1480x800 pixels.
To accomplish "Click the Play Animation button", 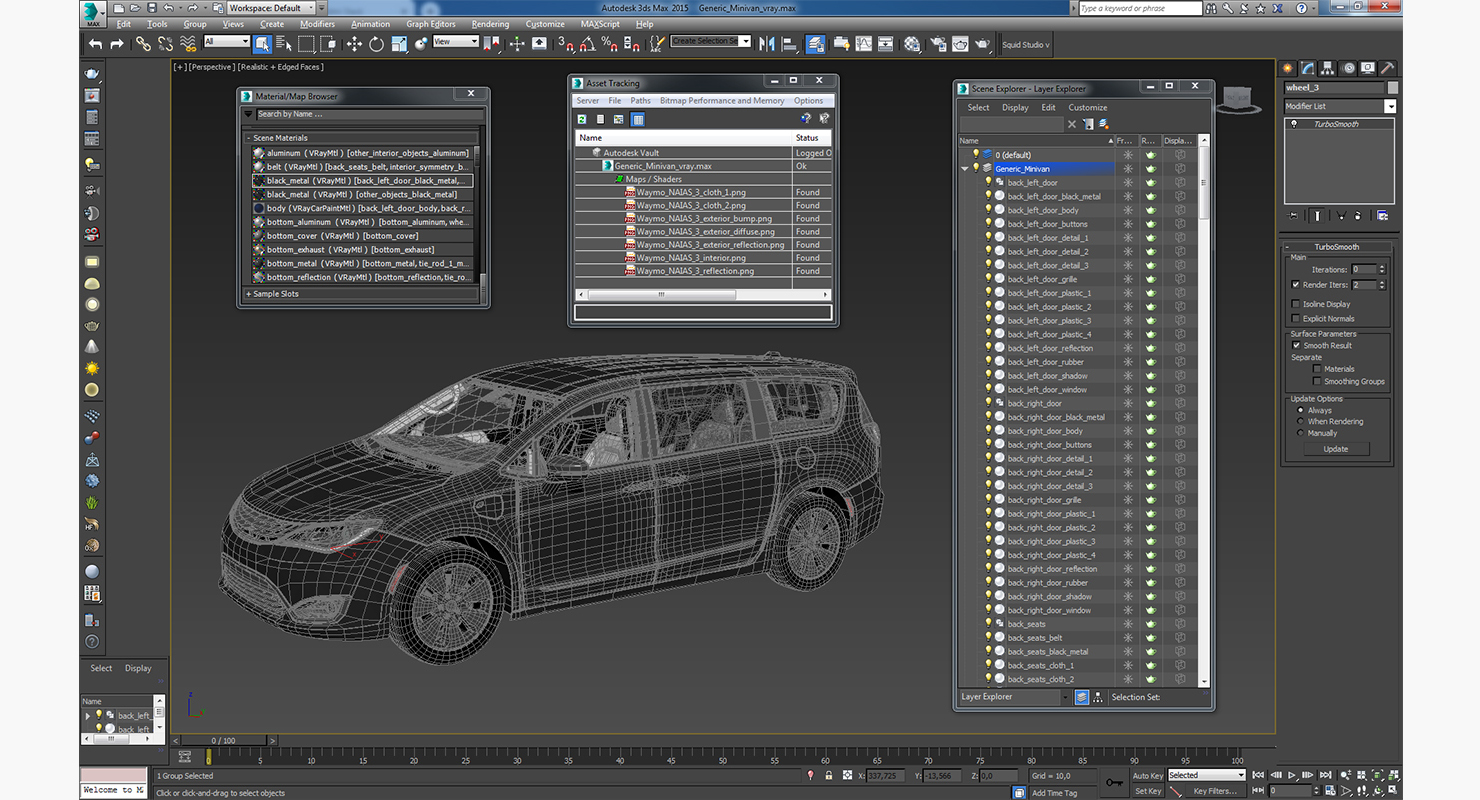I will pos(1293,775).
